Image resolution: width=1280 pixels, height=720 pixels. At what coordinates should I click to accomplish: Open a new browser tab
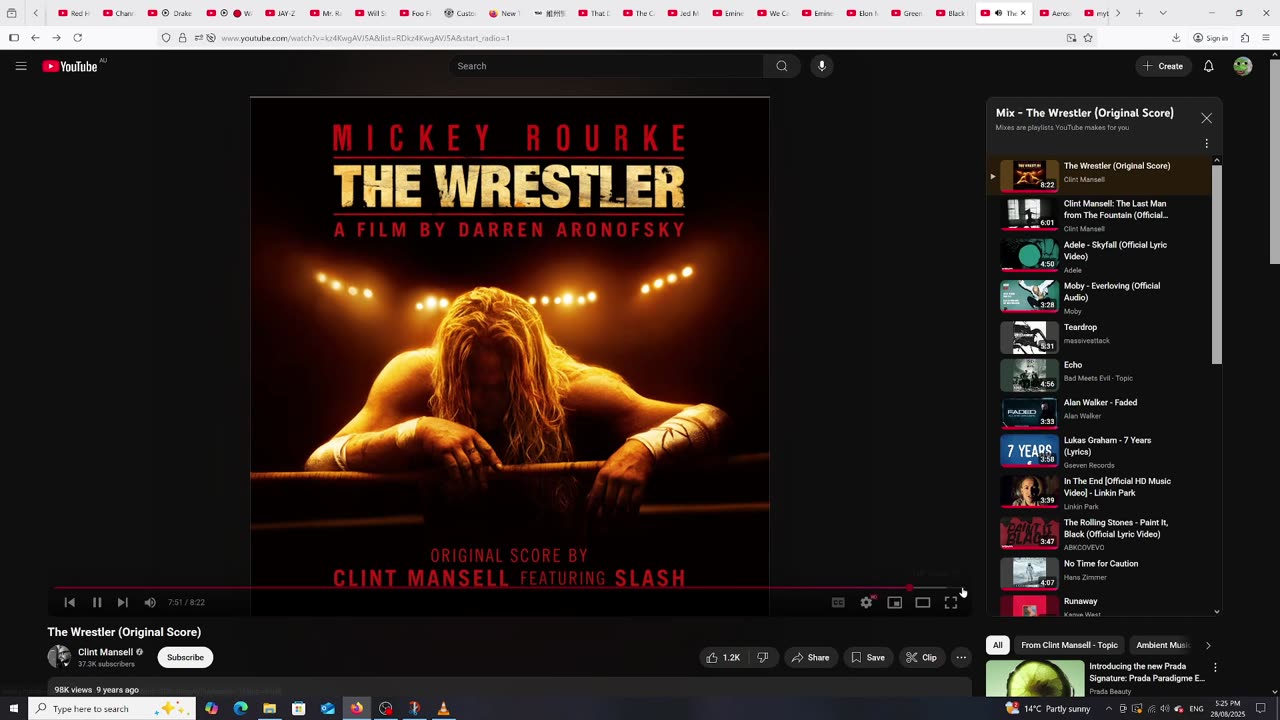[1138, 13]
